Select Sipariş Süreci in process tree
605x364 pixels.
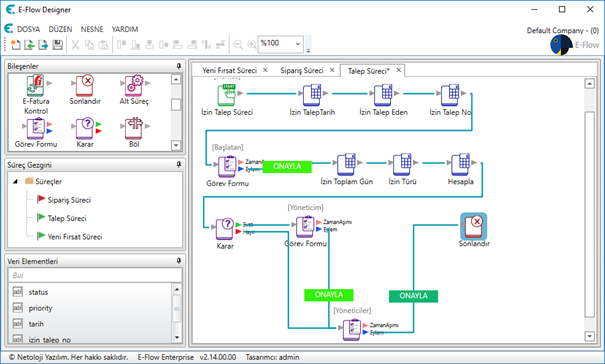(x=69, y=200)
